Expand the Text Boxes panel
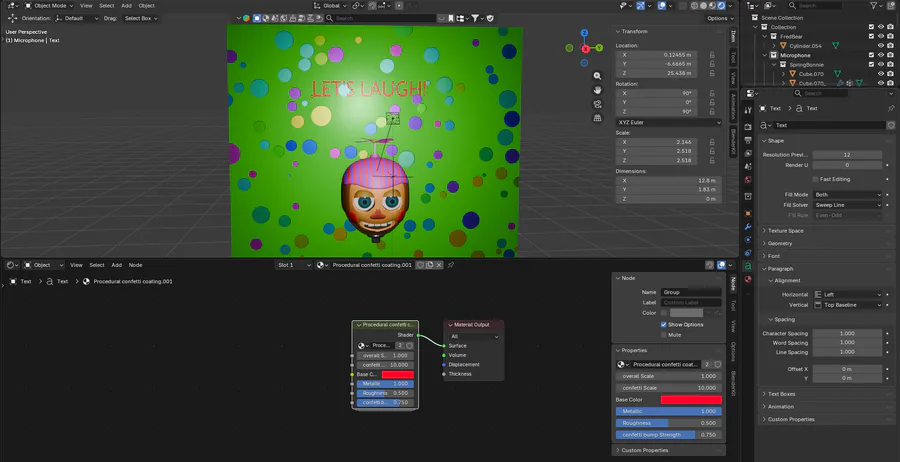The height and width of the screenshot is (462, 900). [826, 394]
